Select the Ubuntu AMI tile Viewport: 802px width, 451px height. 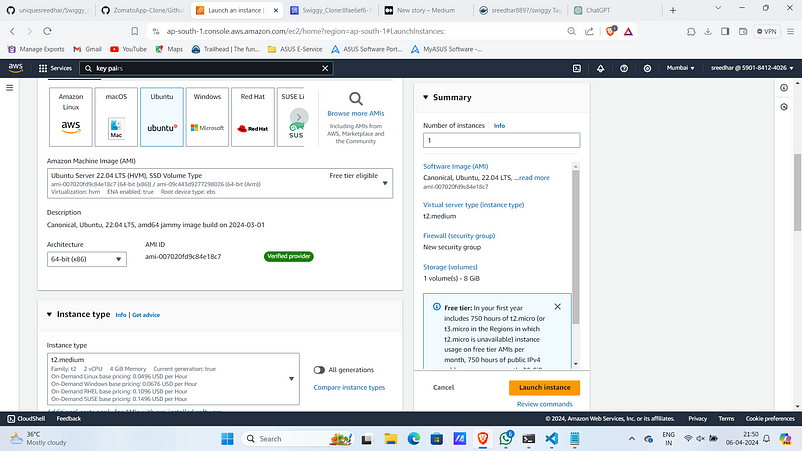point(162,117)
